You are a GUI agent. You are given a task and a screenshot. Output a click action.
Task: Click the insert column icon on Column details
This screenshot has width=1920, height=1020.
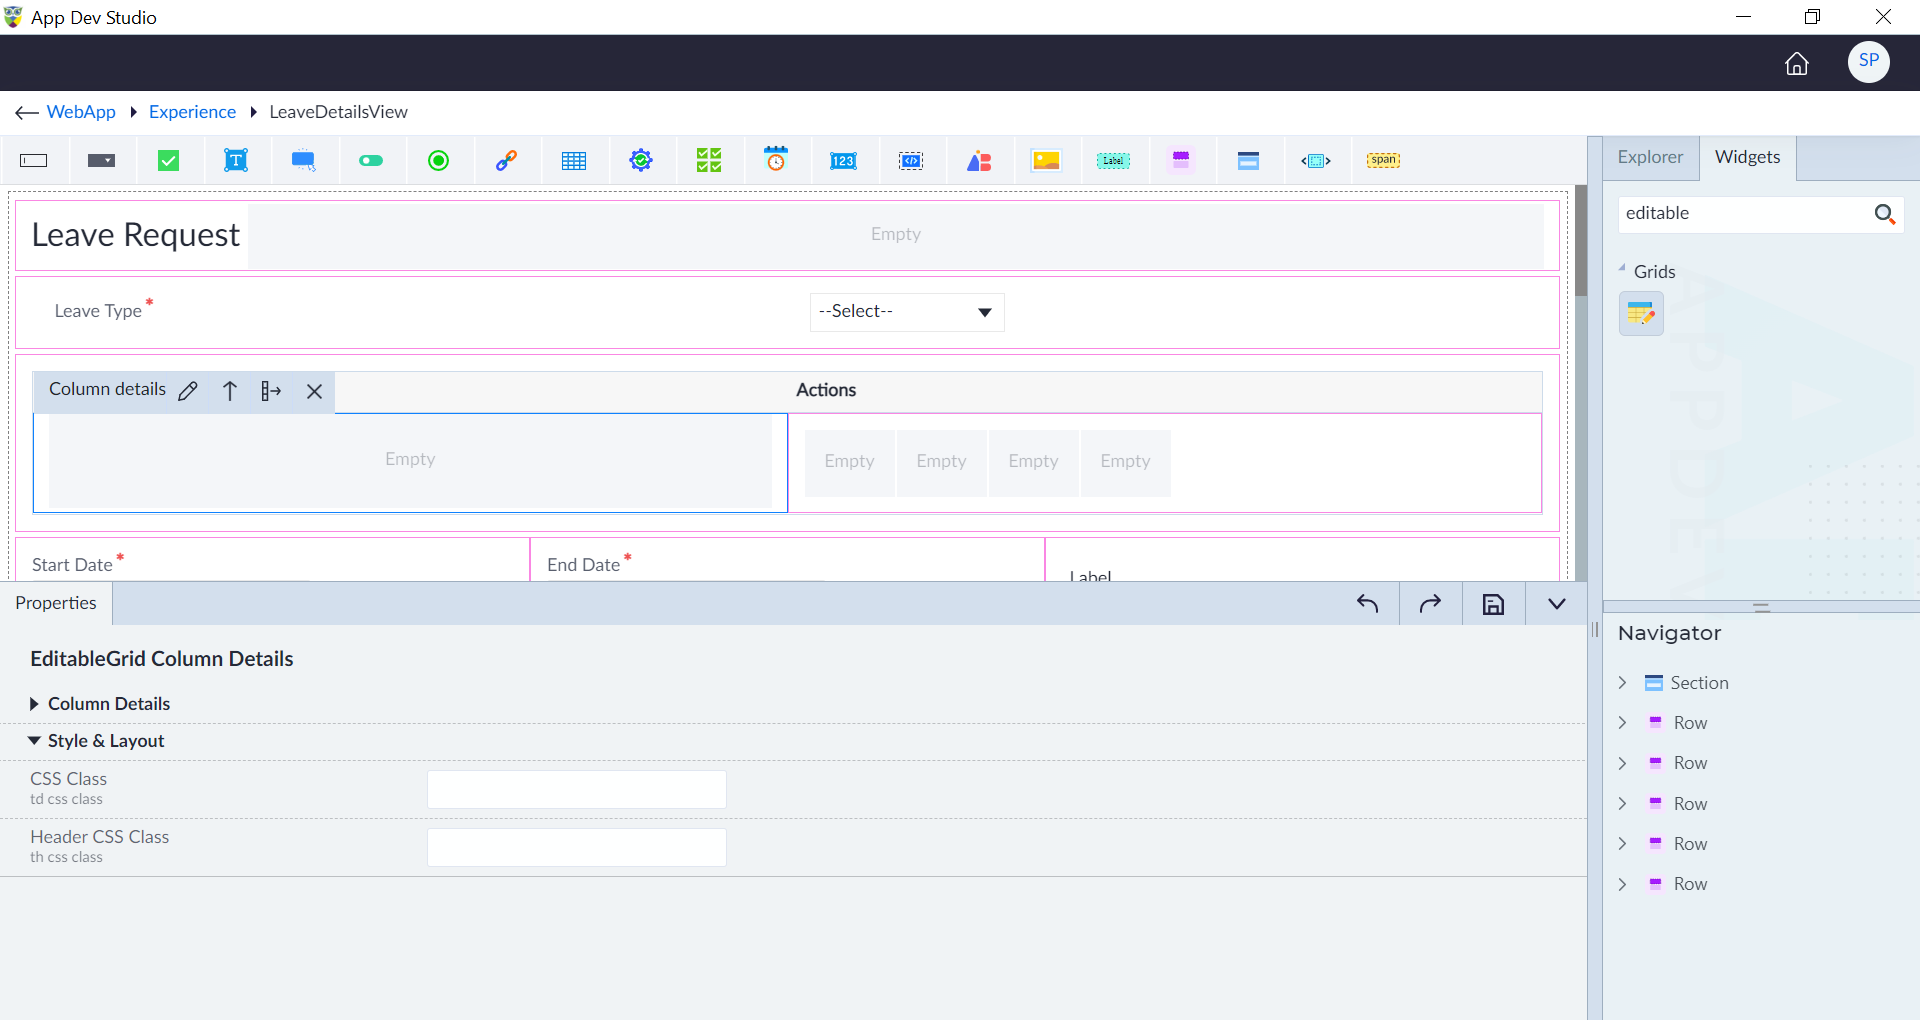(271, 391)
